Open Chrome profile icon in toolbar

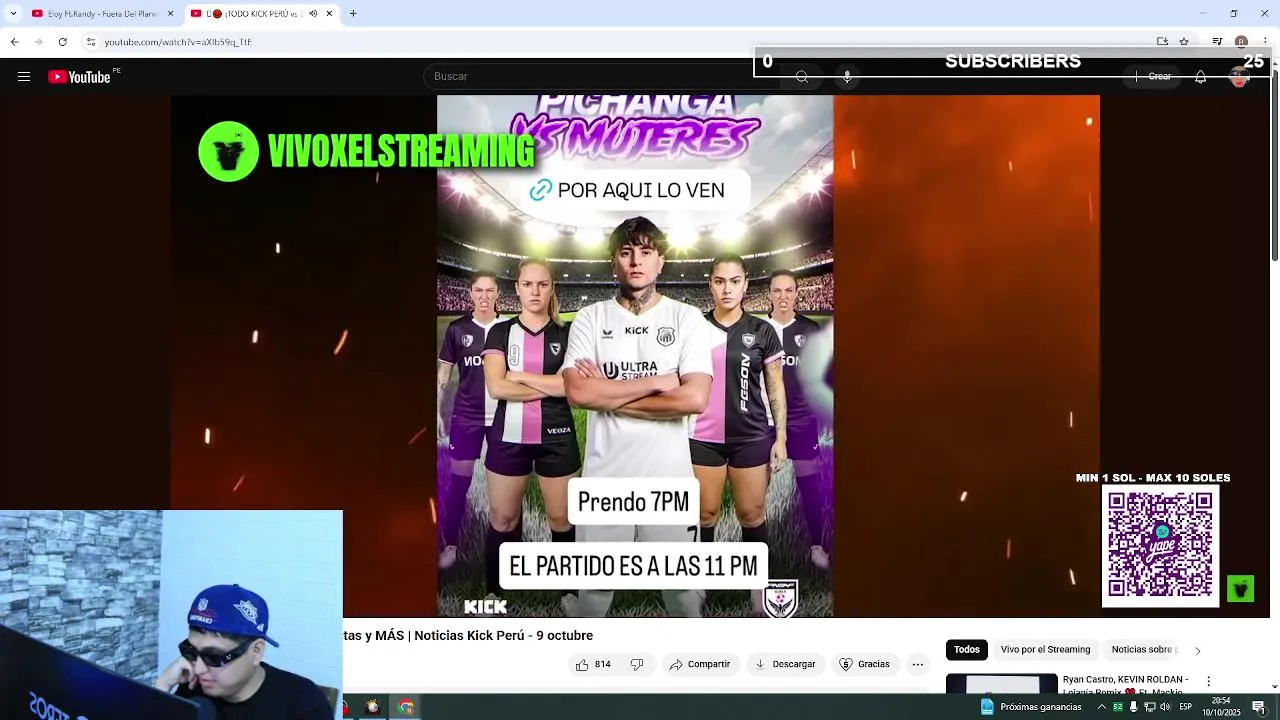point(1241,42)
